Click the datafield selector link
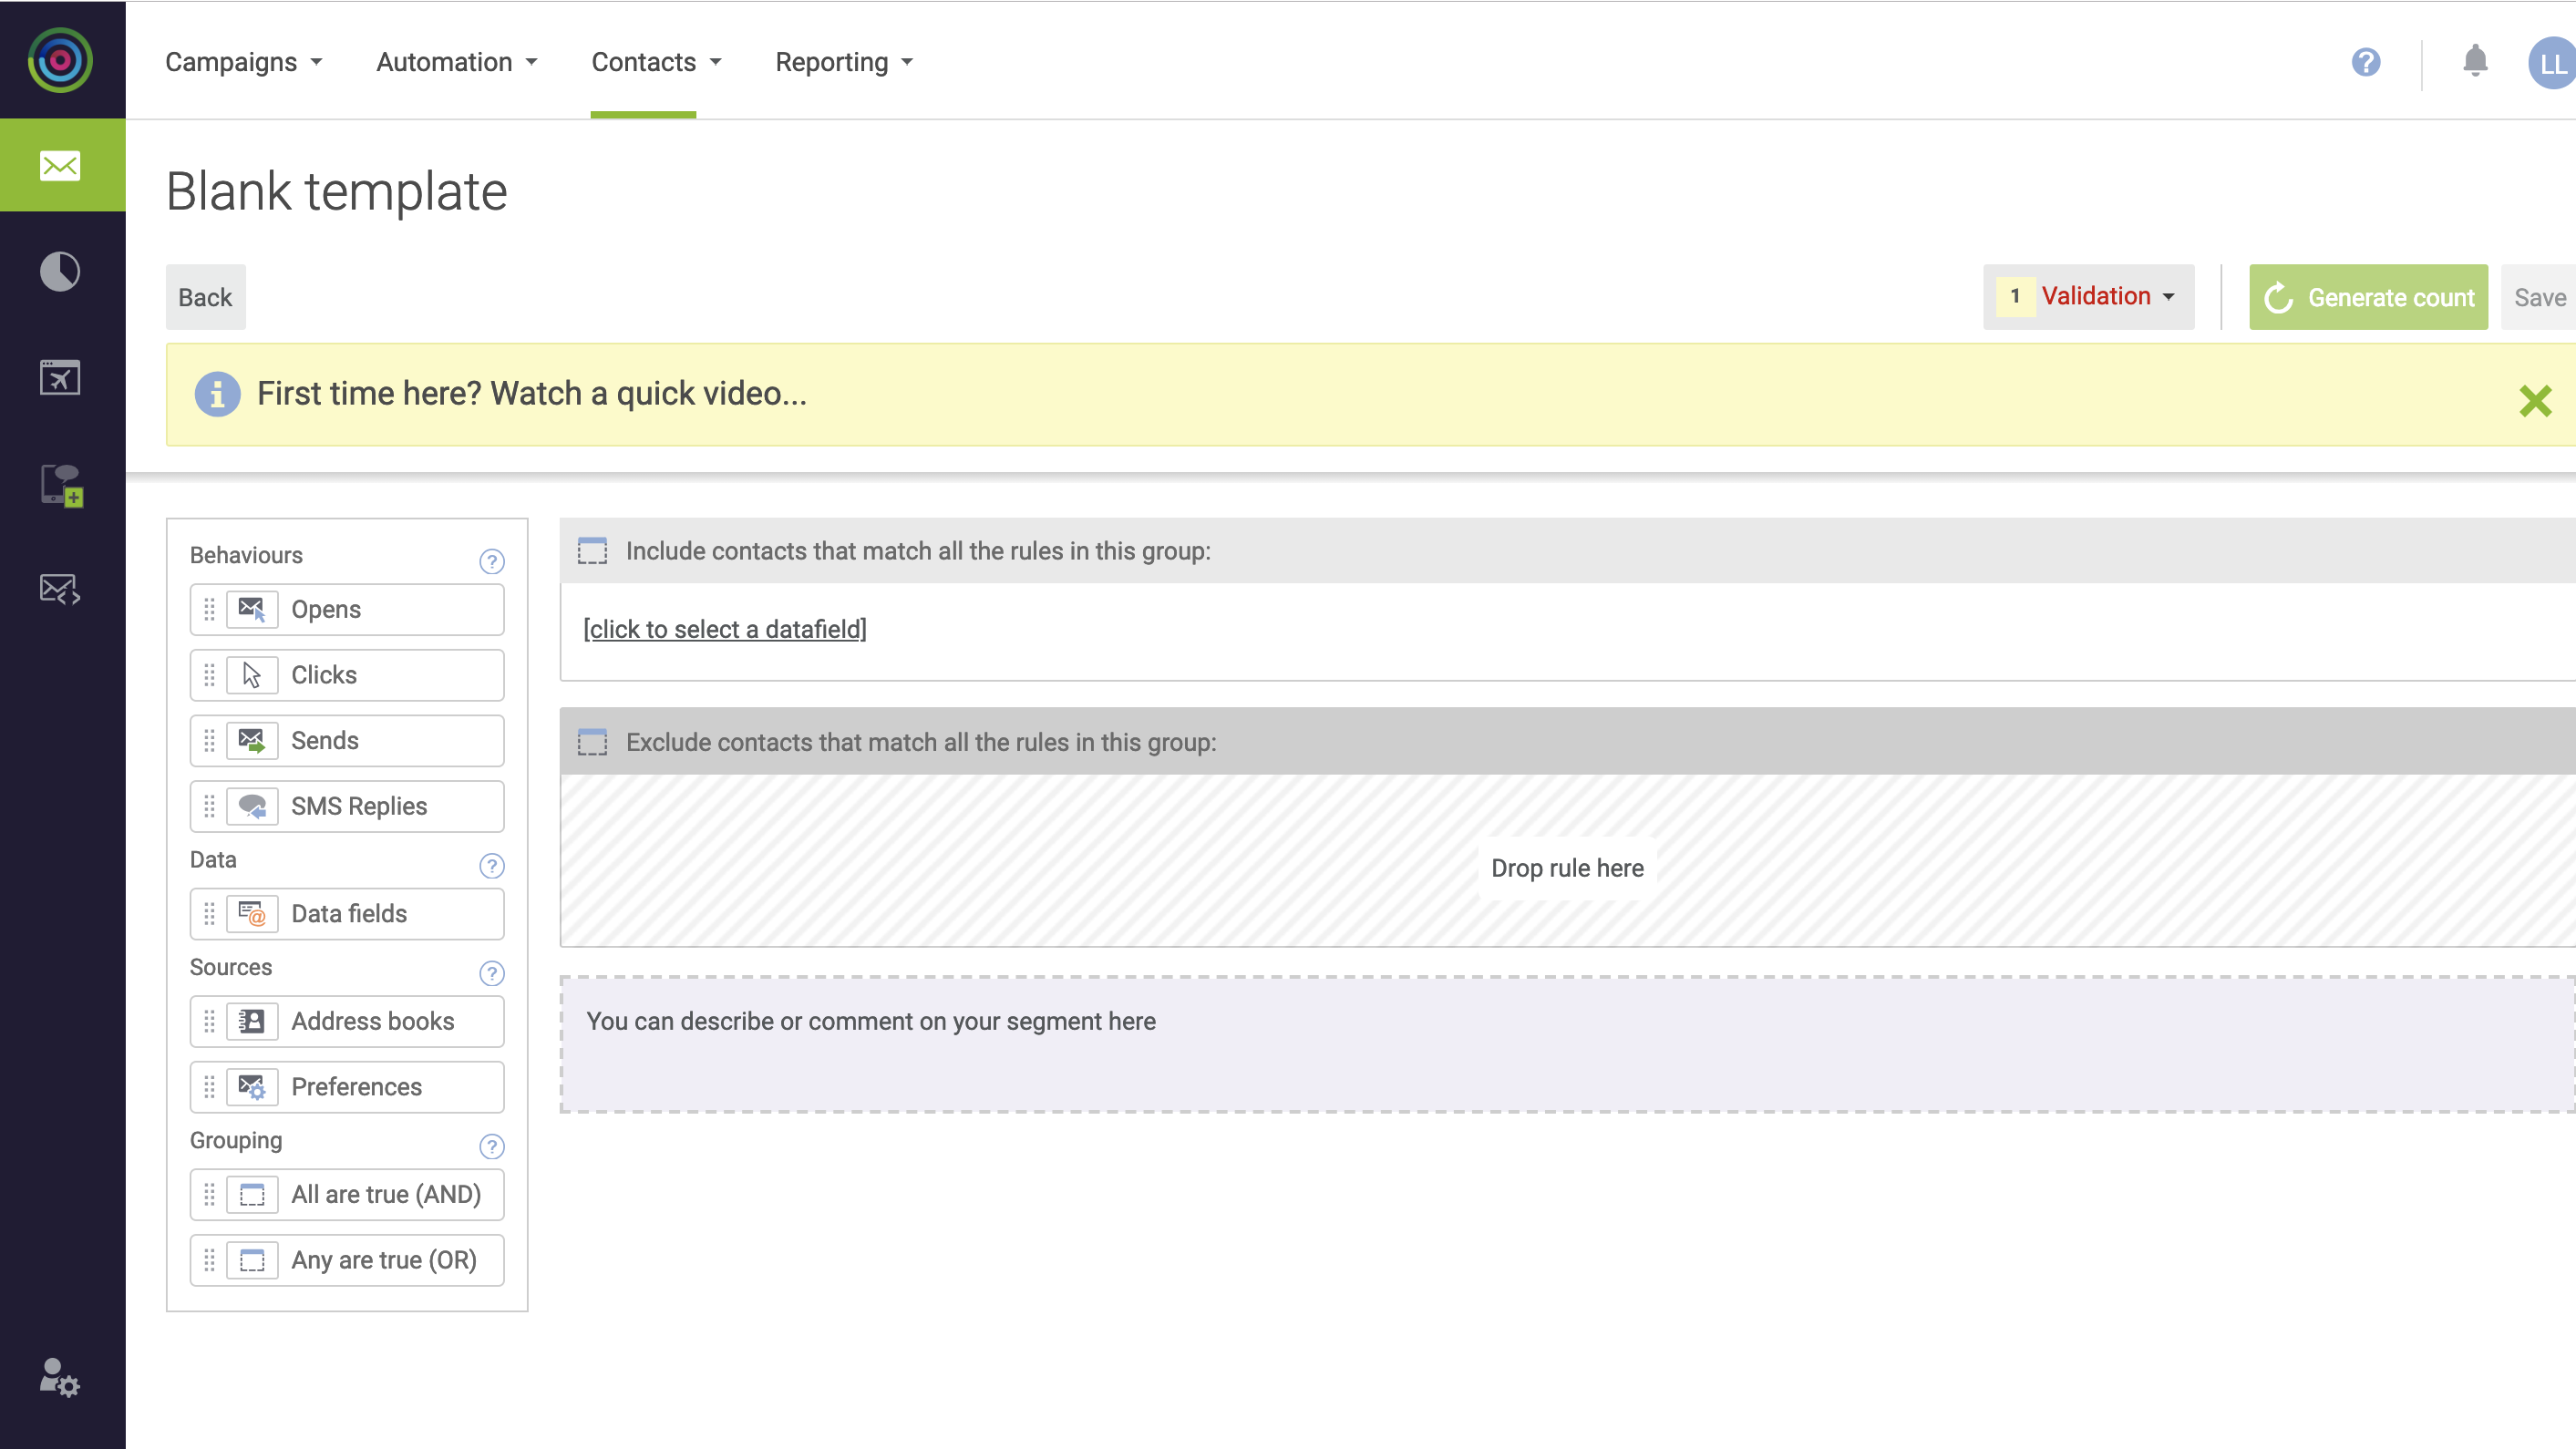The image size is (2576, 1449). [x=726, y=628]
